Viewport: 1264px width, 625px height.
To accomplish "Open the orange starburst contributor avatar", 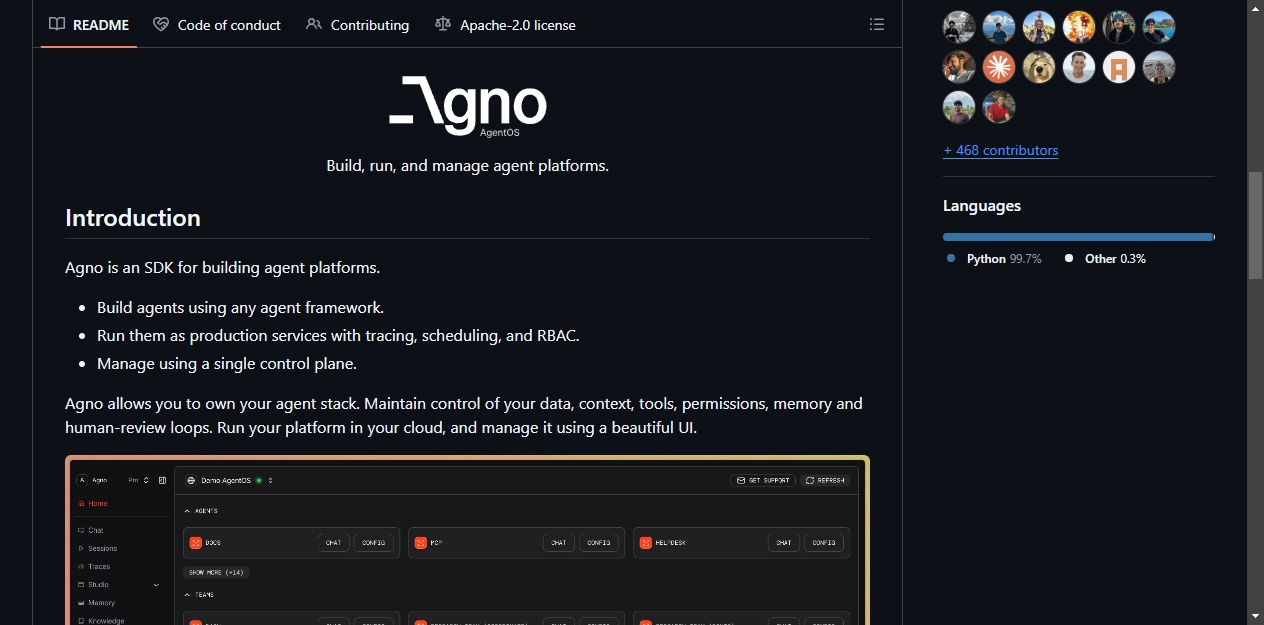I will [999, 67].
